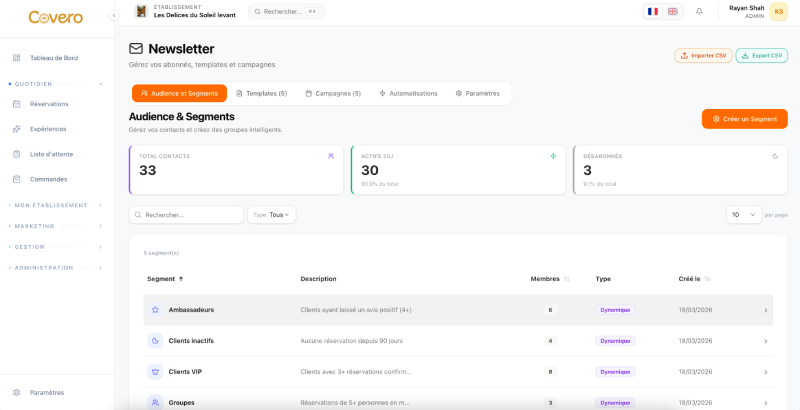The image size is (800, 410).
Task: Switch language to French flag
Action: (653, 11)
